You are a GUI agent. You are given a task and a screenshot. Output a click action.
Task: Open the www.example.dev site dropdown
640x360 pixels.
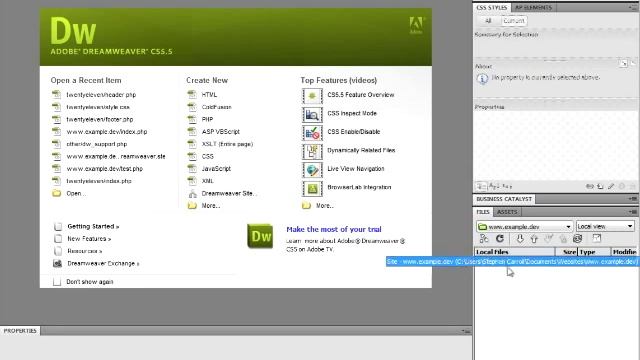tap(524, 226)
